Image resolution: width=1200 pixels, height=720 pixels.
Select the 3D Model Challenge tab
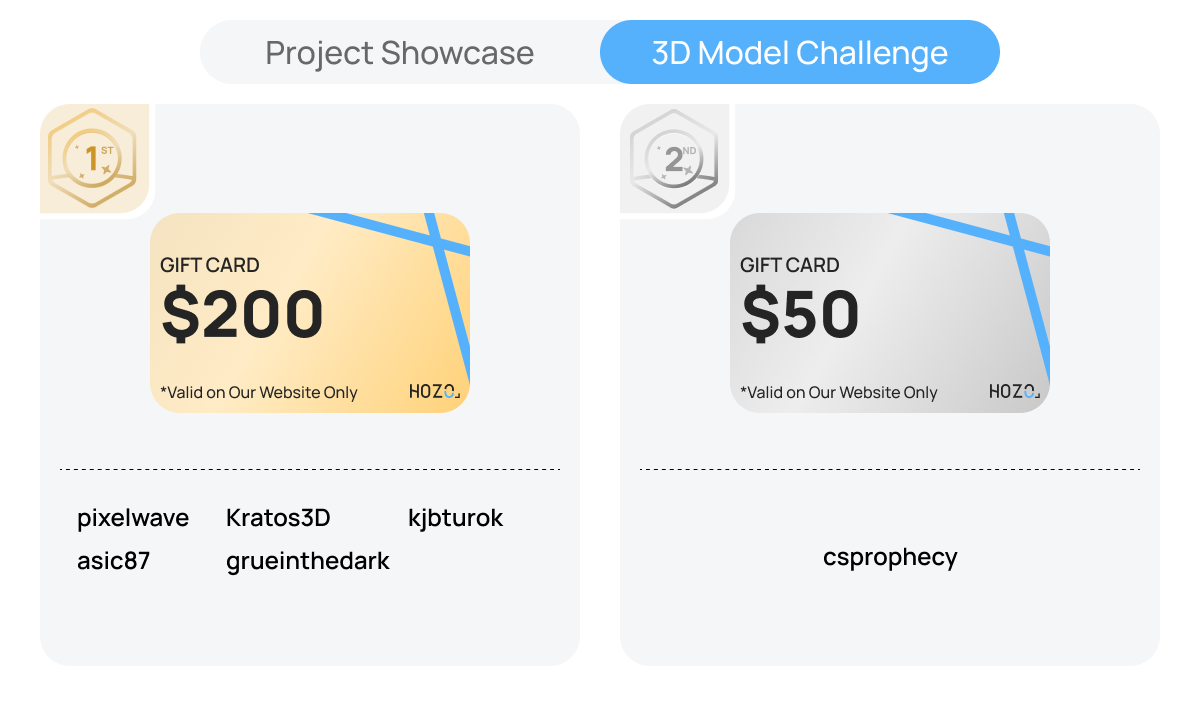tap(799, 53)
